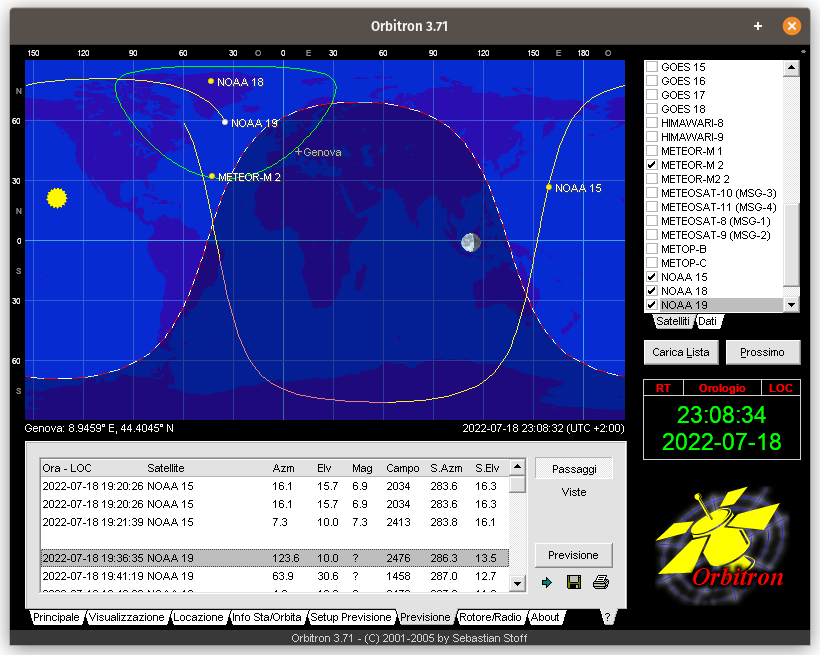Enable METEOSAT-11 (MSG-4) checkbox
The height and width of the screenshot is (655, 820).
pos(652,207)
